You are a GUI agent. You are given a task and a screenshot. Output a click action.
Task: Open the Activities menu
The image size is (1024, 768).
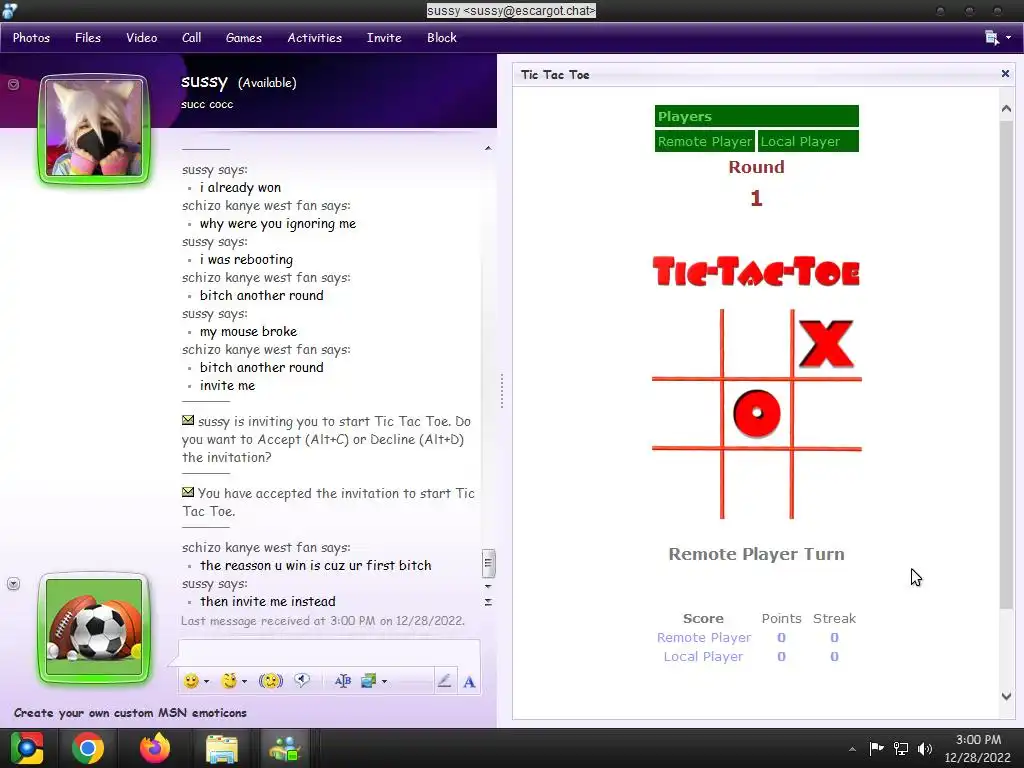[x=315, y=38]
